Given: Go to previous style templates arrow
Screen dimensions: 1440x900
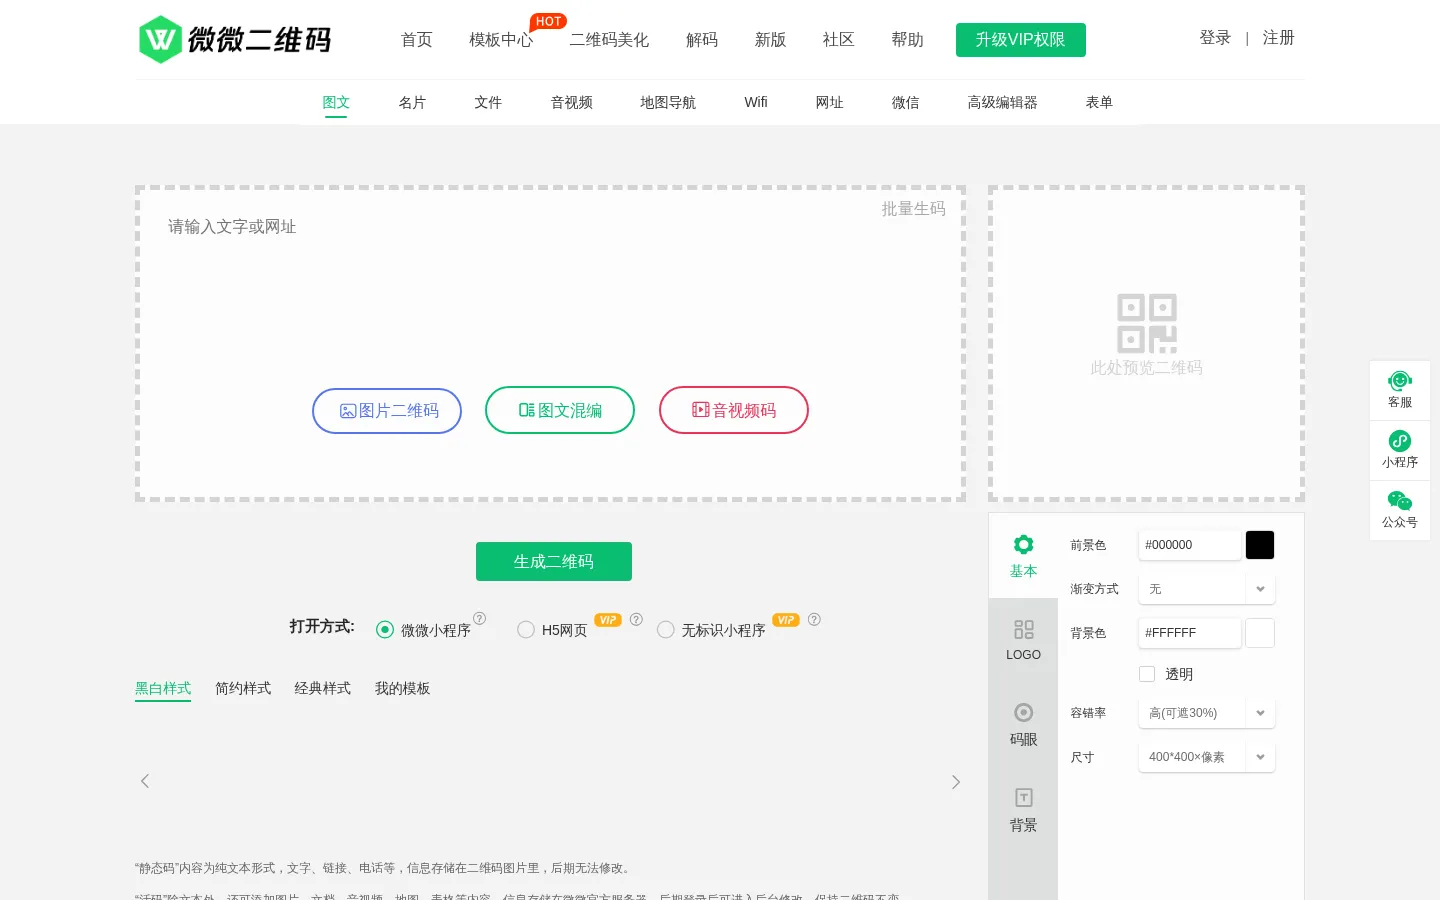Looking at the screenshot, I should pos(145,781).
